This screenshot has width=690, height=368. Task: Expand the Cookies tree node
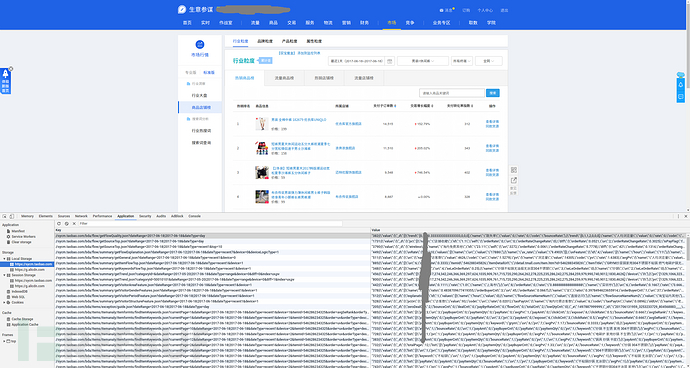tap(4, 302)
